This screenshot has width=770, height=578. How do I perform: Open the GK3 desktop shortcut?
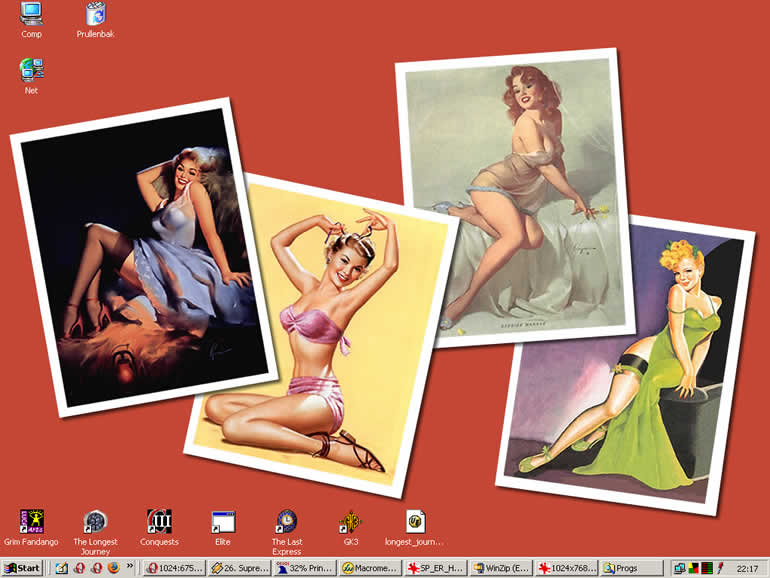tap(350, 521)
